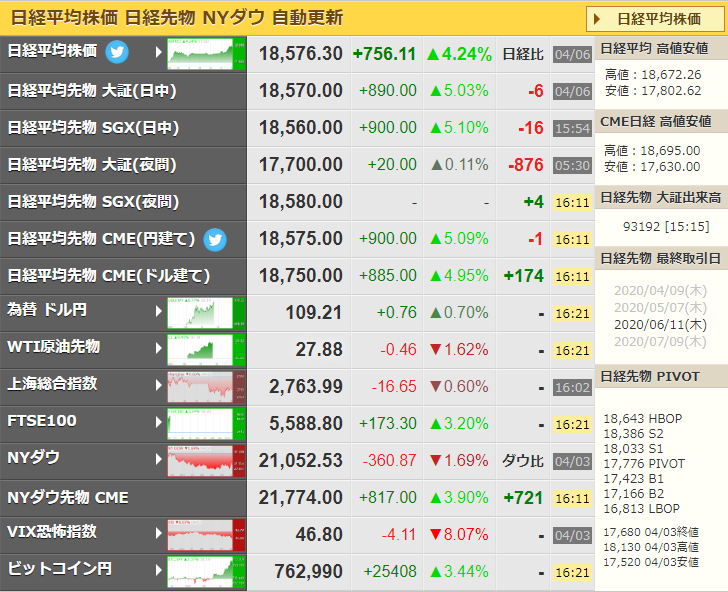Open the ビットコイン円 mini chart thumbnail
Image resolution: width=728 pixels, height=592 pixels.
pos(206,572)
